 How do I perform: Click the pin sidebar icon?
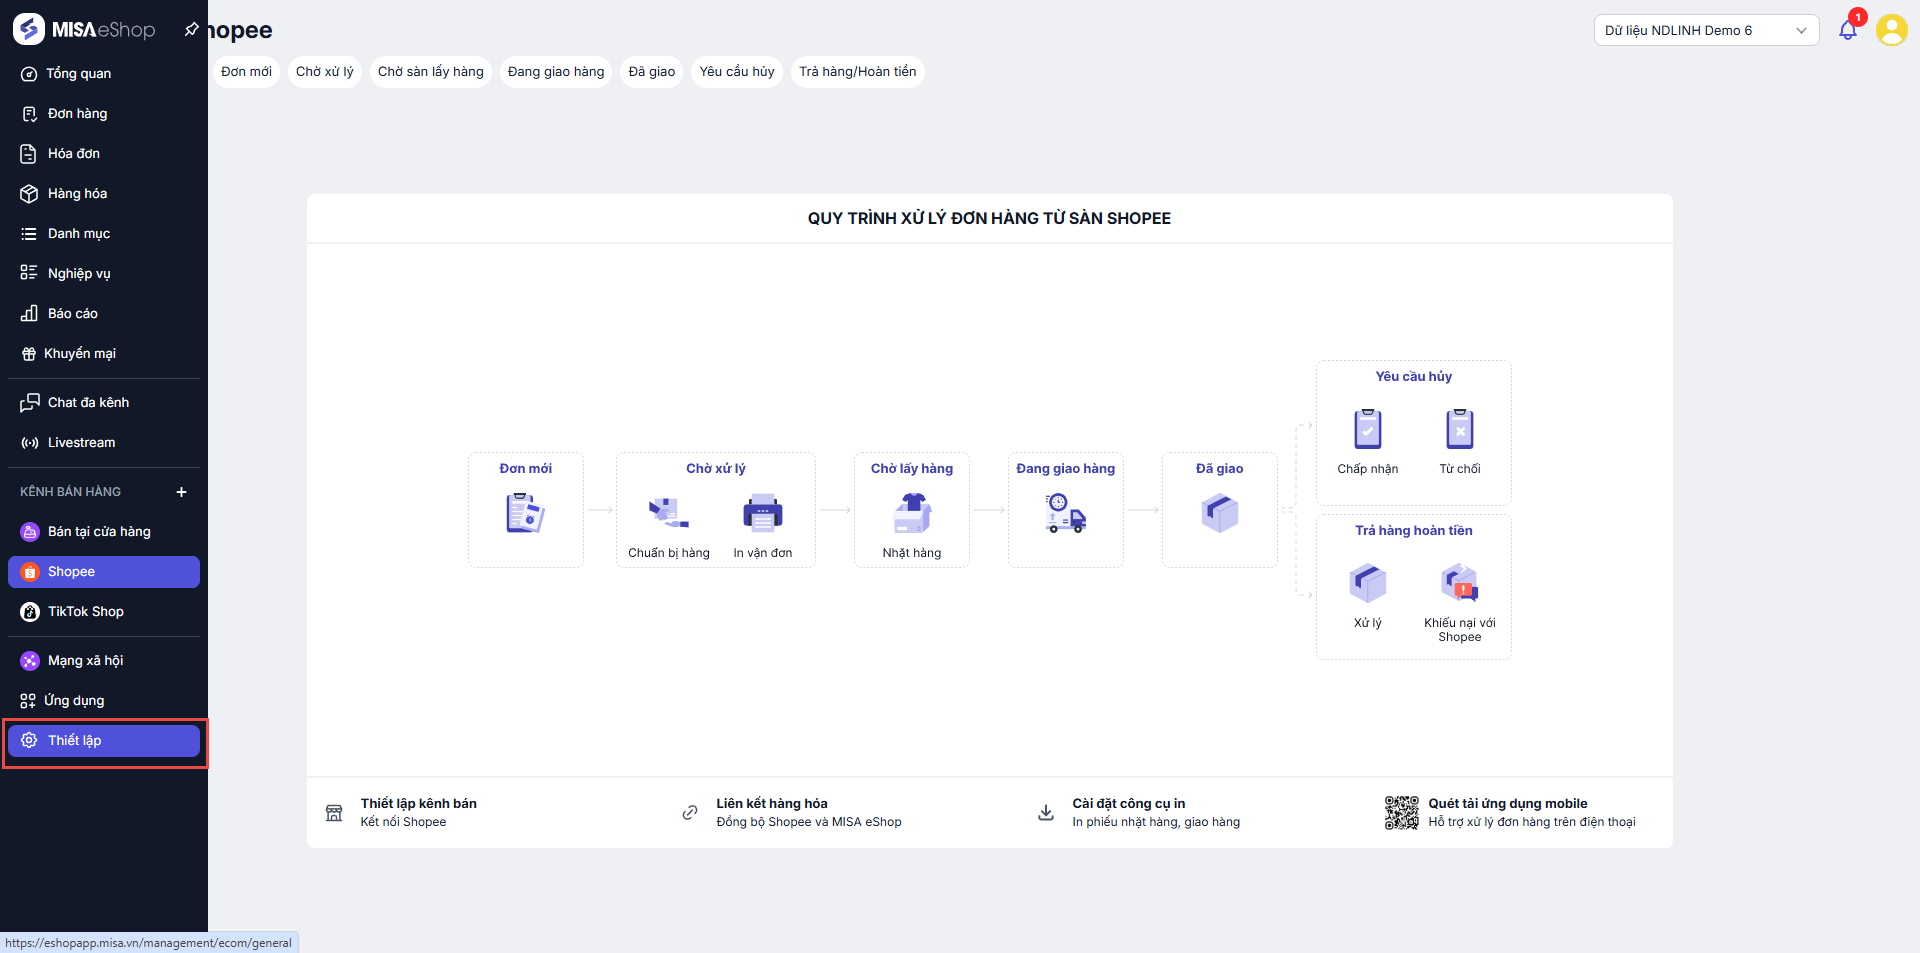pyautogui.click(x=191, y=30)
